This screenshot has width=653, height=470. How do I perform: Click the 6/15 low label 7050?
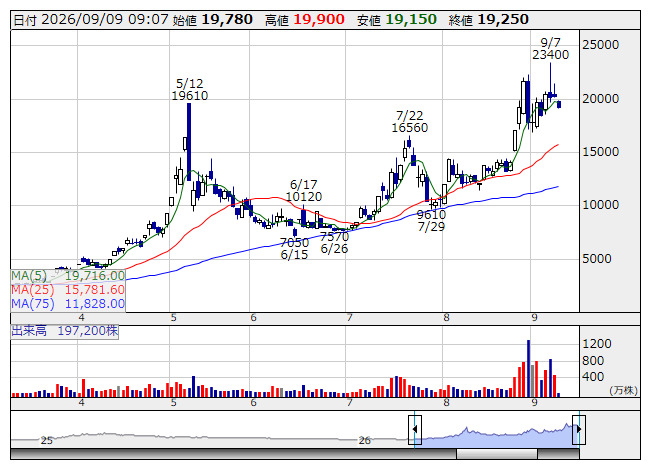[x=294, y=242]
